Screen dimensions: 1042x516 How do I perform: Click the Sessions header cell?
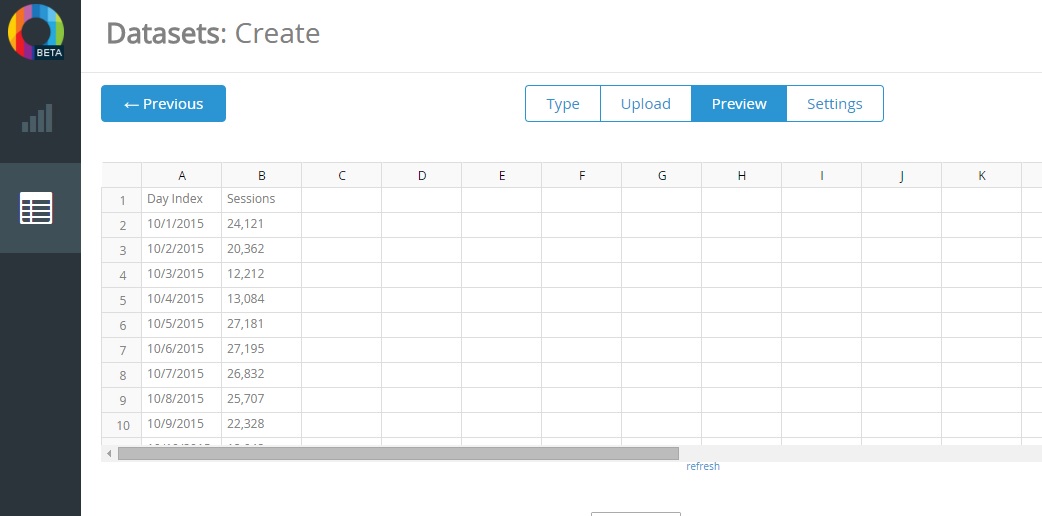coord(261,199)
